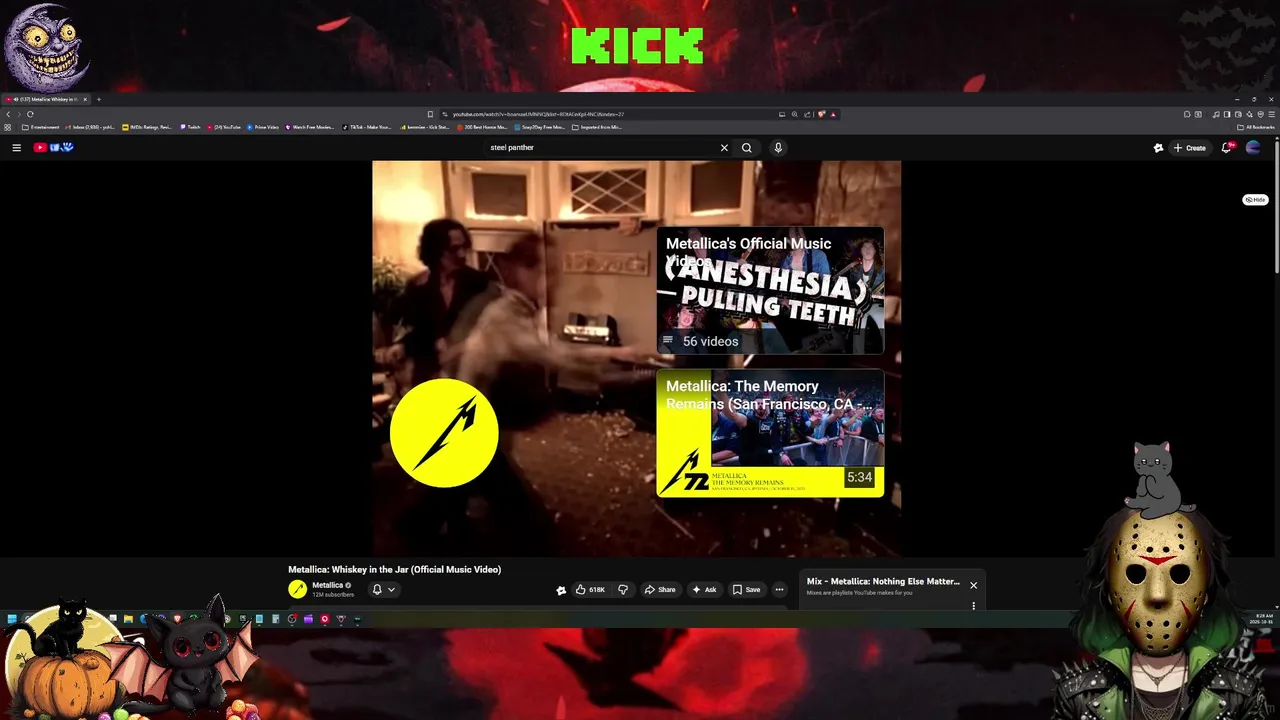Open the YouTube hamburger guide menu

(x=16, y=147)
